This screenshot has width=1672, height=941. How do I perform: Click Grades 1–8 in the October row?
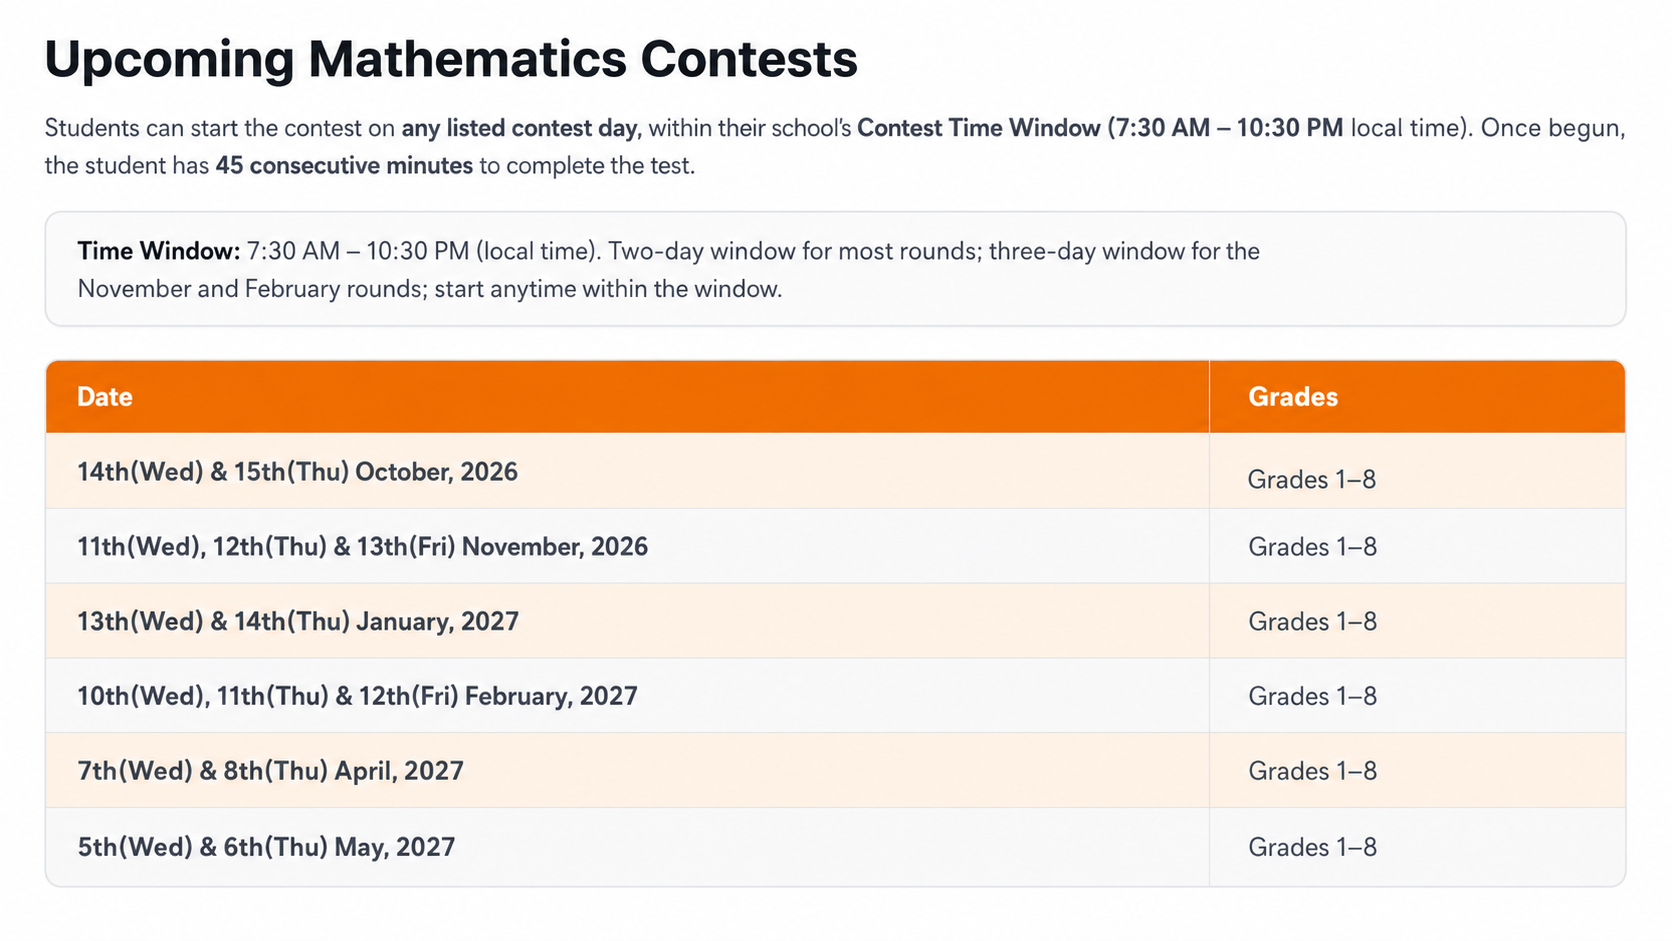(x=1312, y=480)
